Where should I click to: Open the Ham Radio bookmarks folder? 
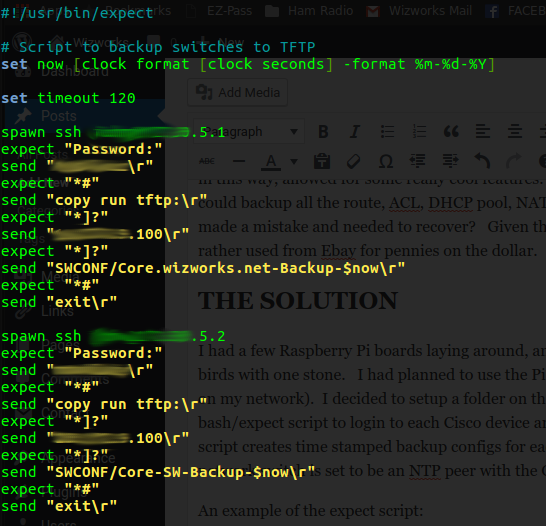pyautogui.click(x=309, y=11)
